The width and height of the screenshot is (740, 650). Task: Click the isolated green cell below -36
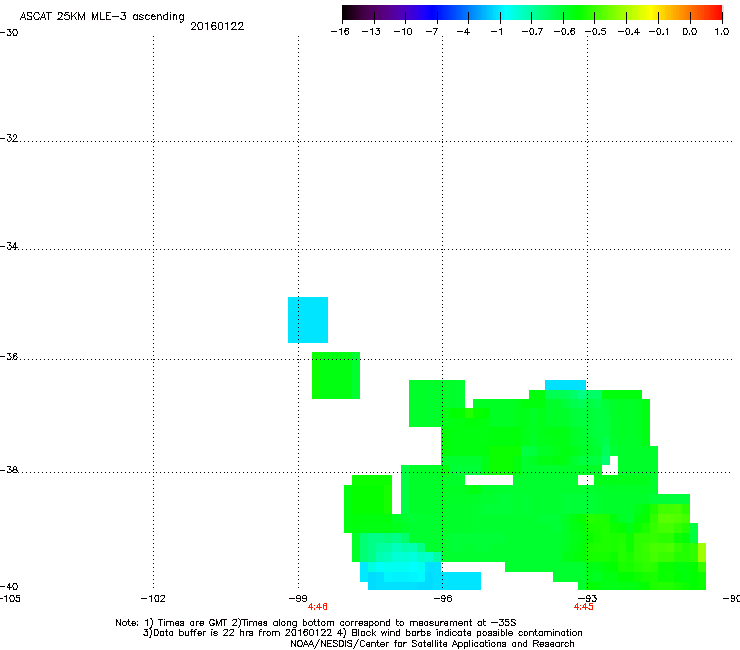pyautogui.click(x=336, y=375)
